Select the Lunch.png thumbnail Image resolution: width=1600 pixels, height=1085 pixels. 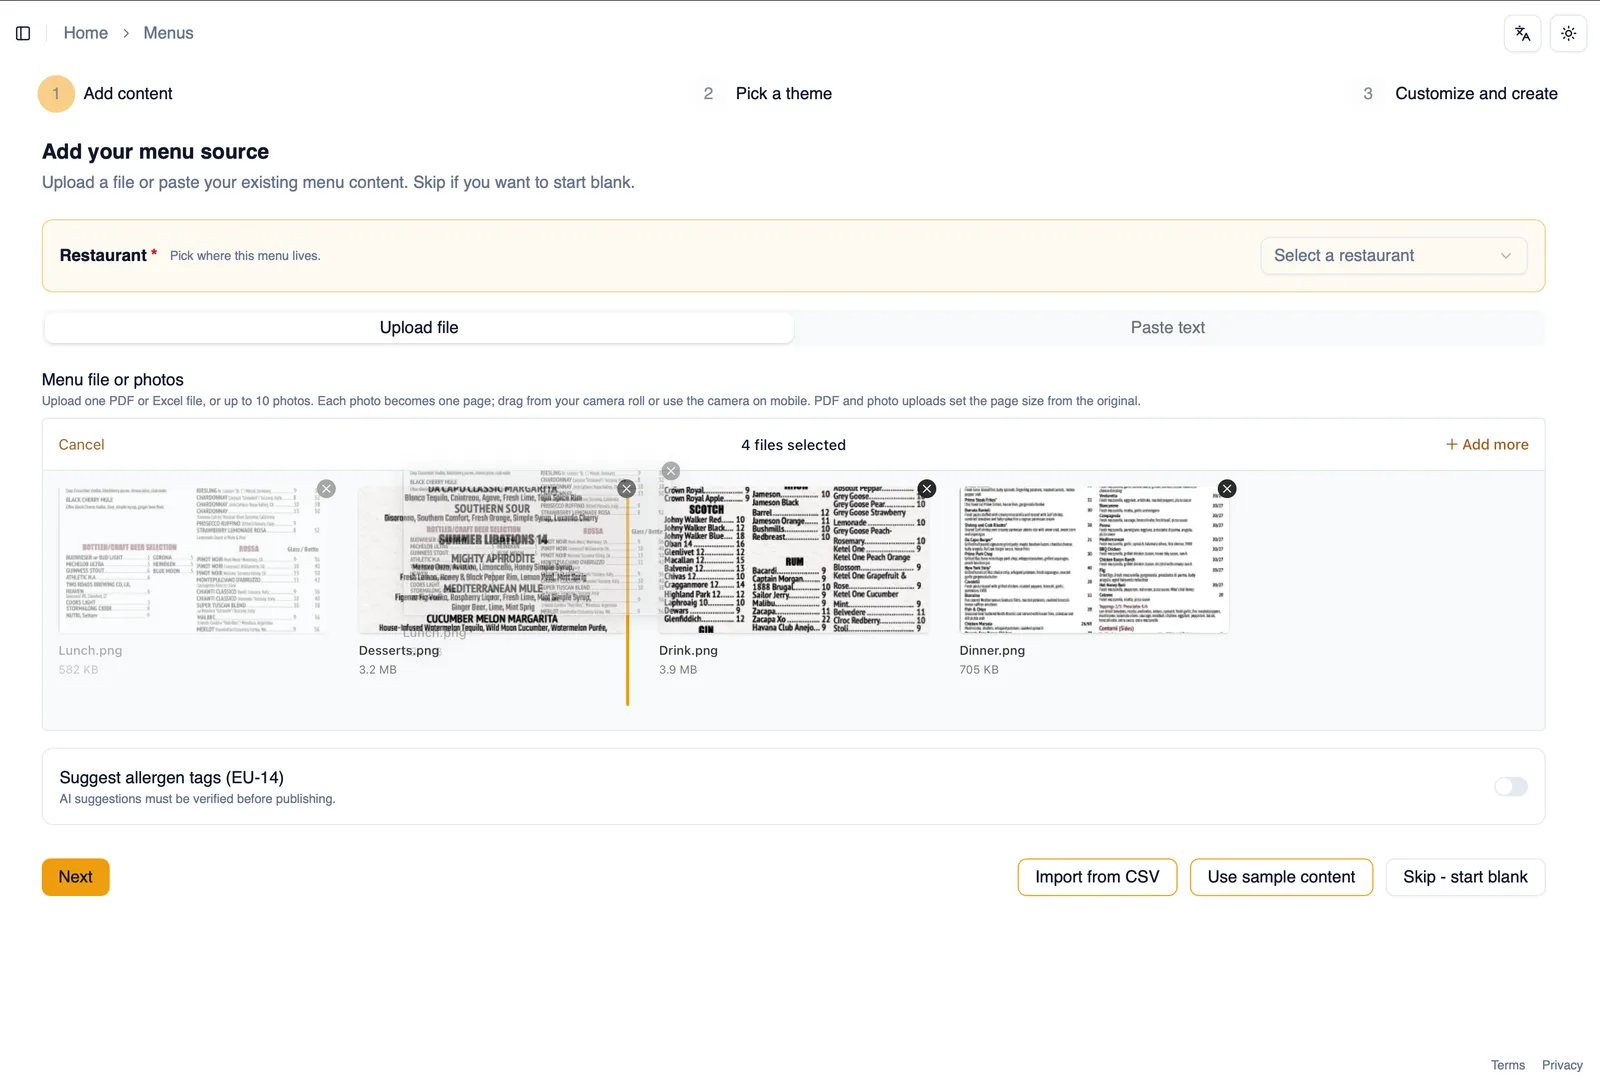point(193,560)
